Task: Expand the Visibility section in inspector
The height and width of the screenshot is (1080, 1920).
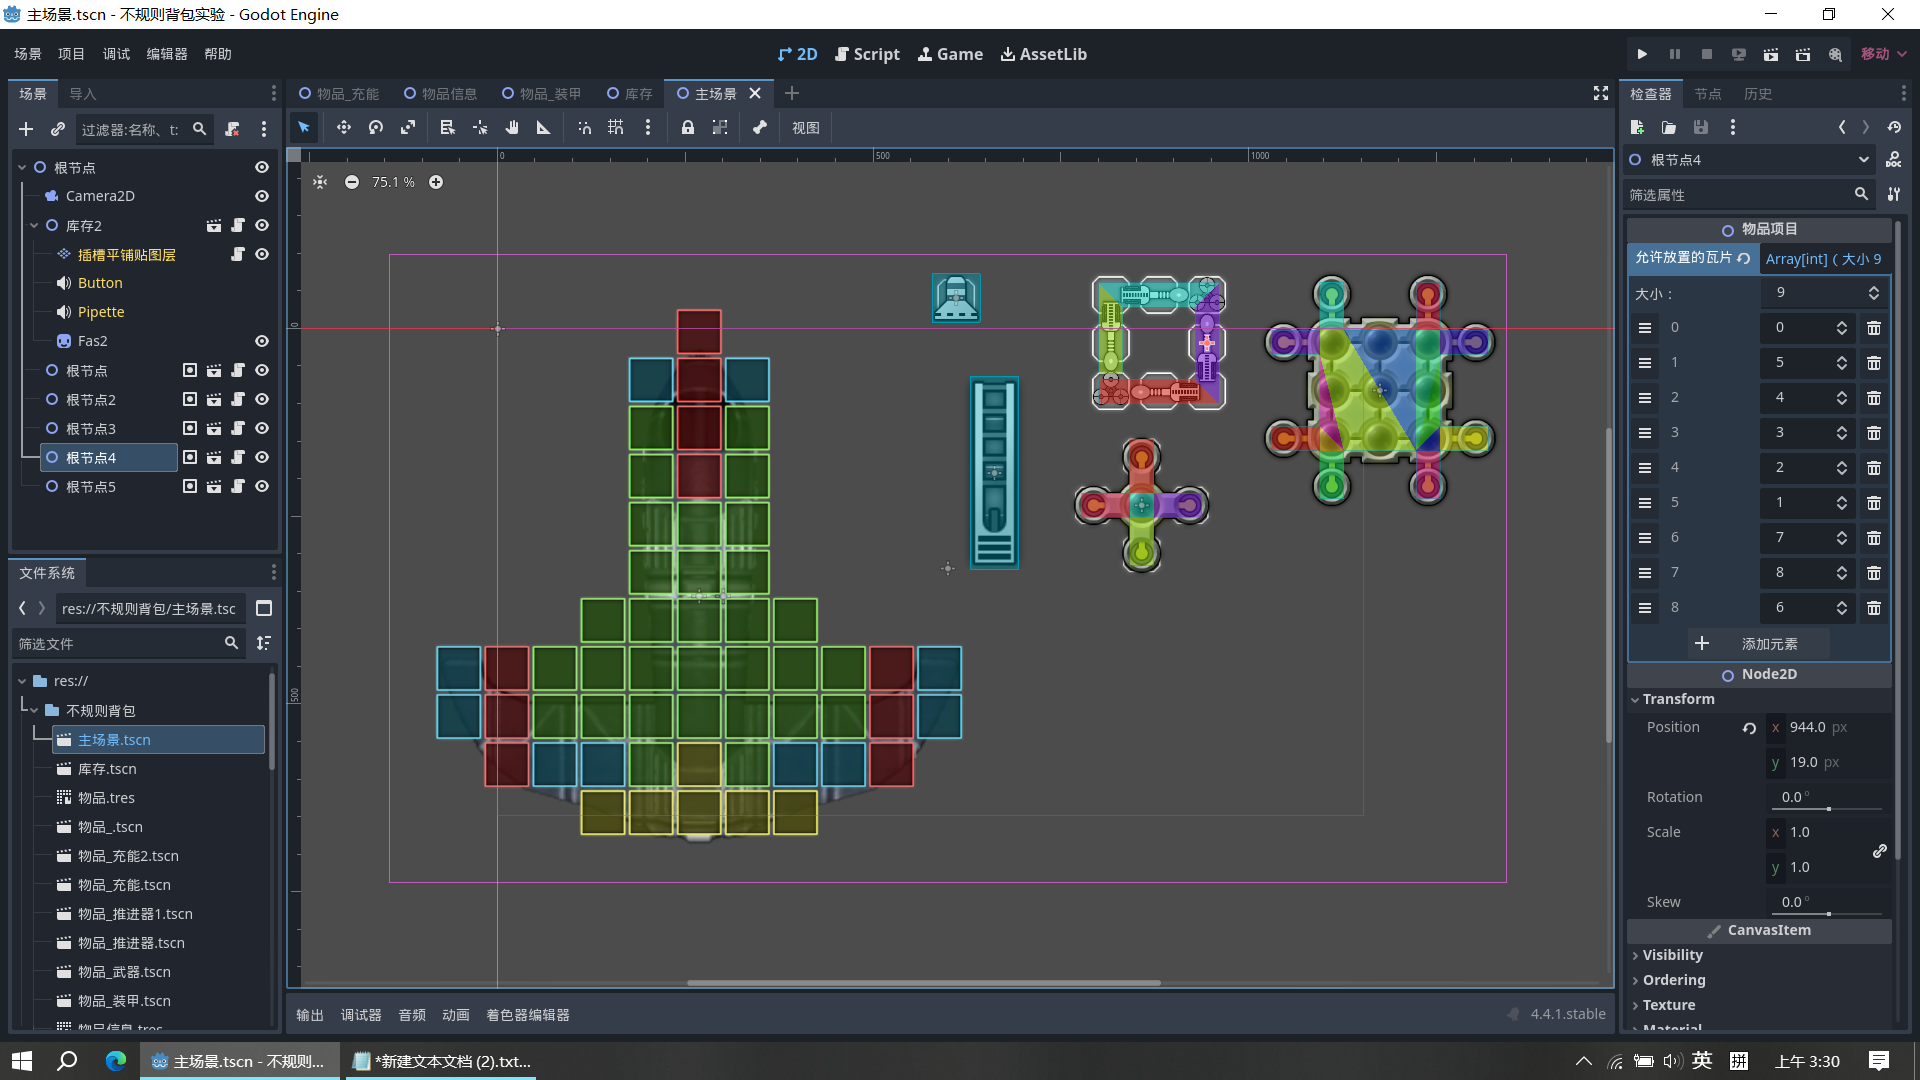Action: [1672, 955]
